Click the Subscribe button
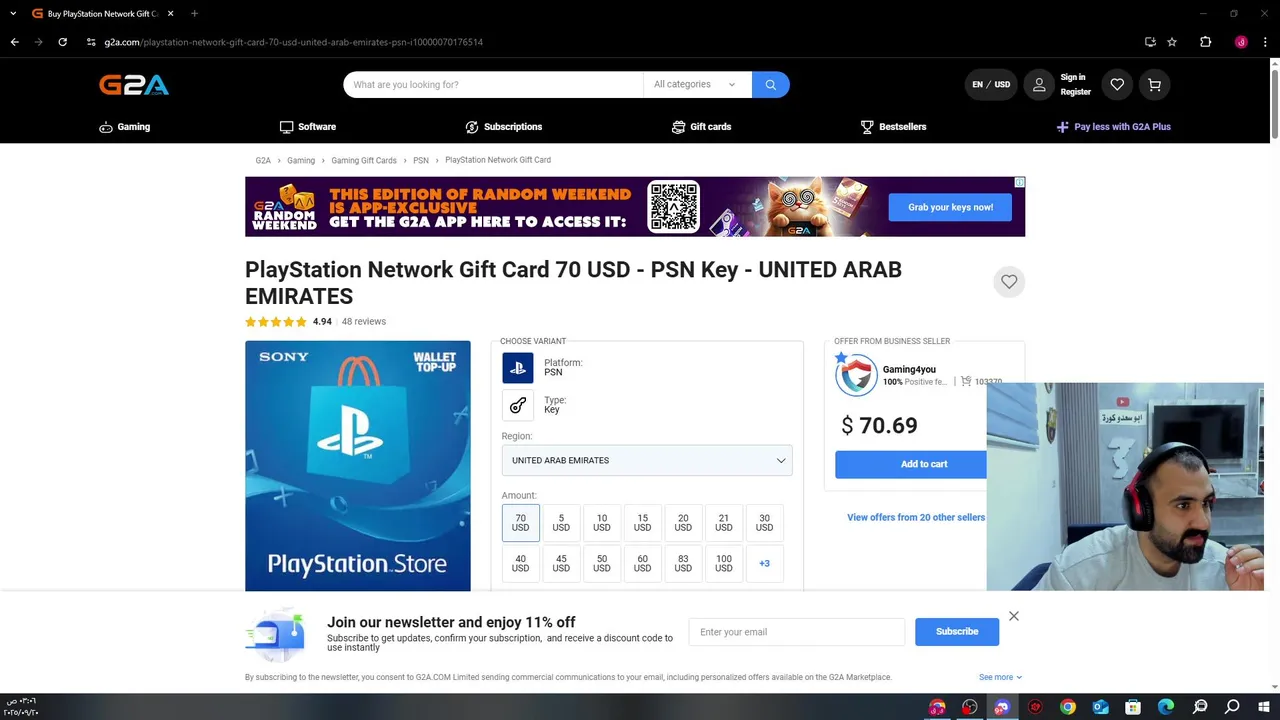Image resolution: width=1280 pixels, height=720 pixels. click(957, 632)
